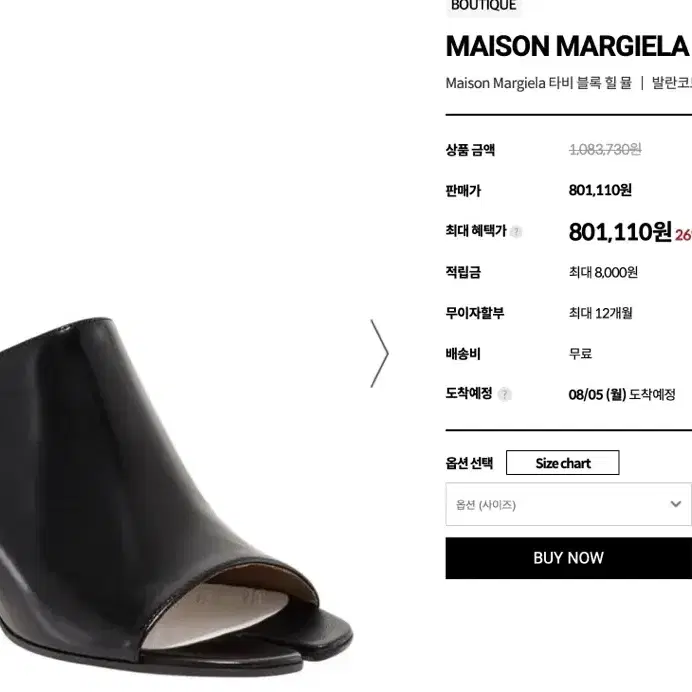Advance to the next product image arrow
Viewport: 692px width, 692px height.
click(380, 354)
